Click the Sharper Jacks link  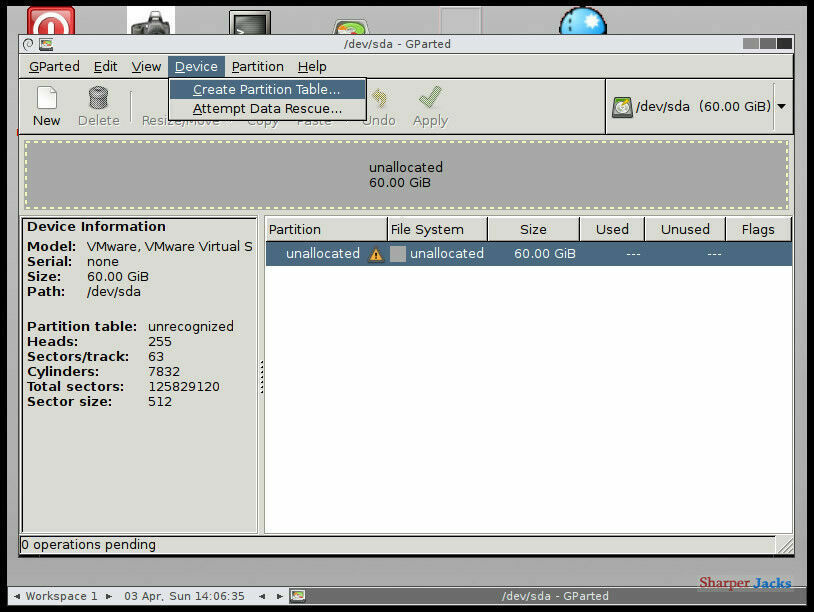746,583
